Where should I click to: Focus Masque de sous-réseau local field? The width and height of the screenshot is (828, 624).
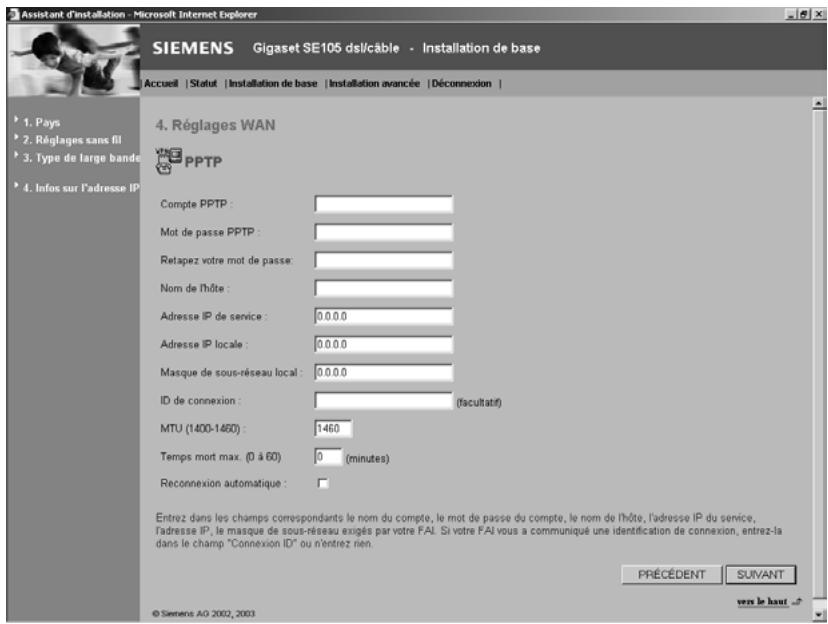(x=383, y=372)
